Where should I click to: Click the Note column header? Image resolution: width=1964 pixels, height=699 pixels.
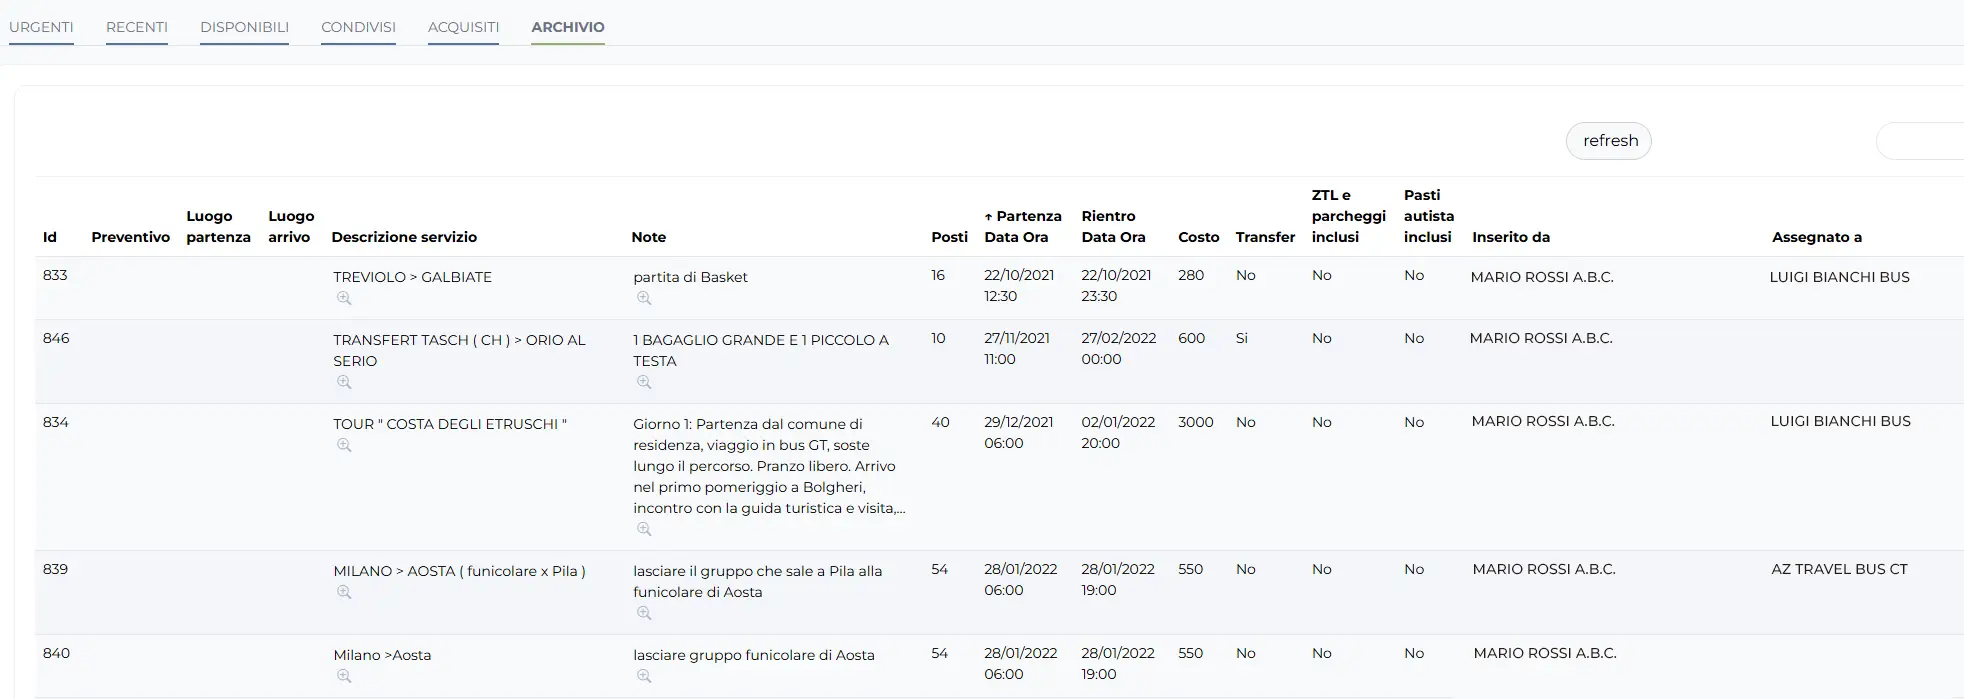(x=648, y=237)
